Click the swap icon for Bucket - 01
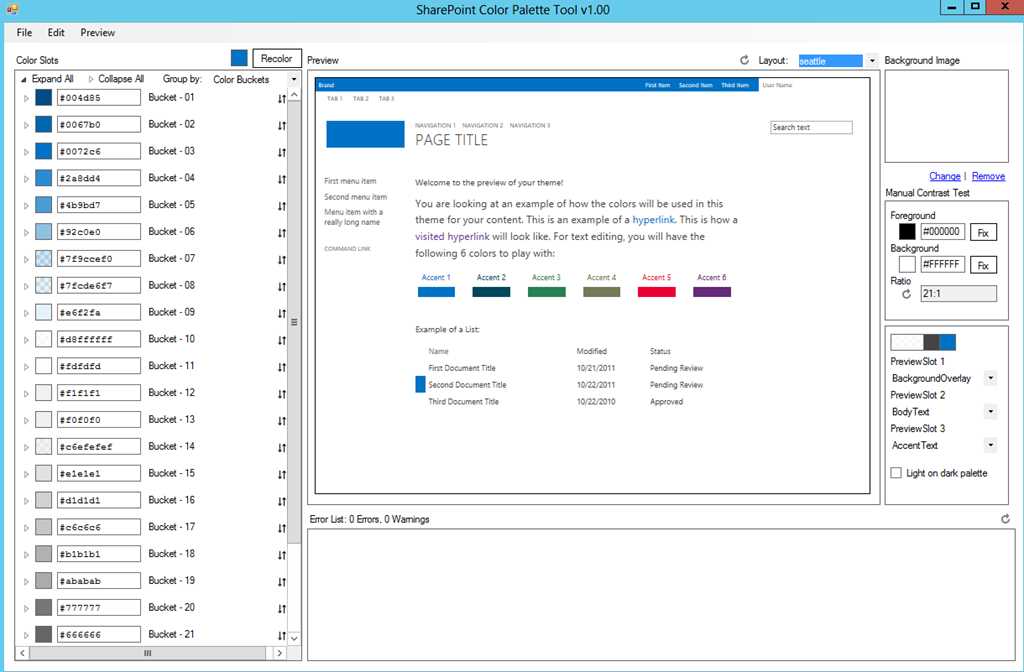This screenshot has height=672, width=1024. [281, 99]
